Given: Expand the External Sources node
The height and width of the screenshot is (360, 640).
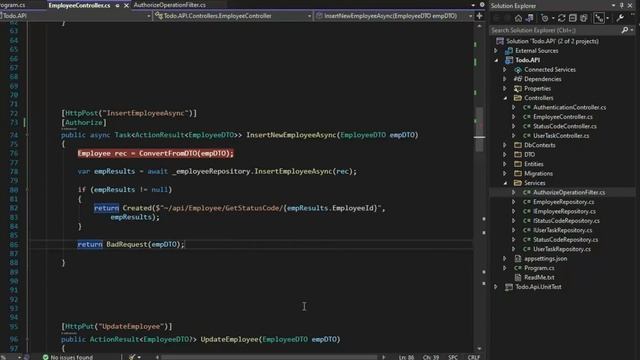Looking at the screenshot, I should click(x=496, y=51).
